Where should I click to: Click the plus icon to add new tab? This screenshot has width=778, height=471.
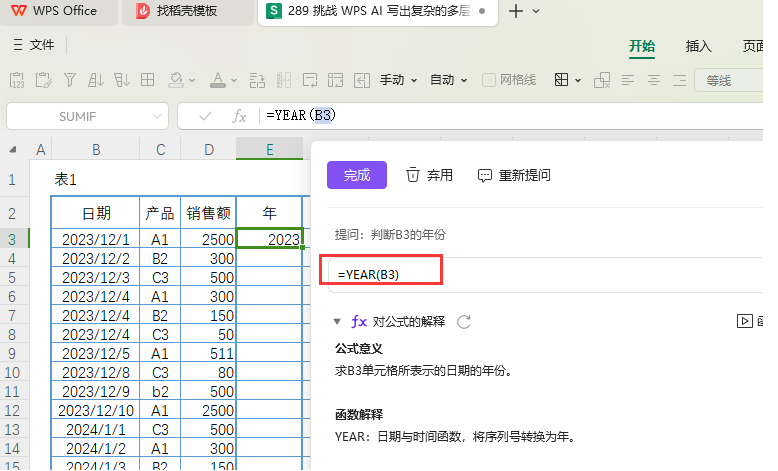pyautogui.click(x=516, y=11)
